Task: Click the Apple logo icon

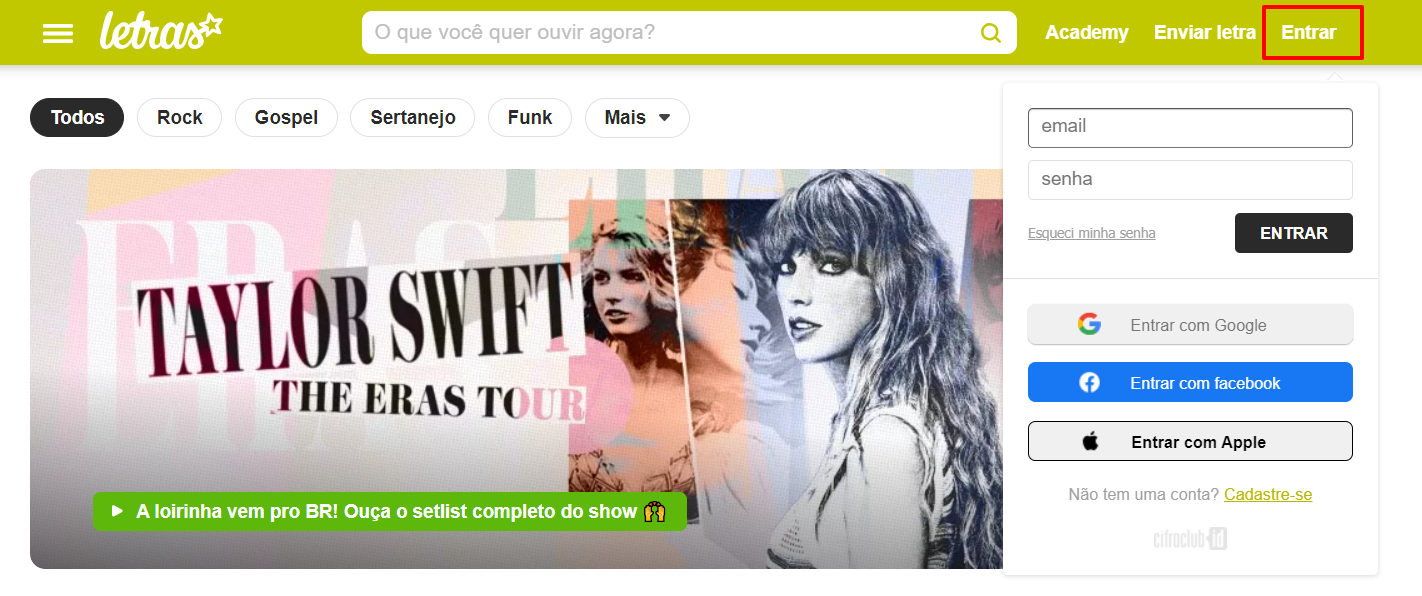Action: point(1090,441)
